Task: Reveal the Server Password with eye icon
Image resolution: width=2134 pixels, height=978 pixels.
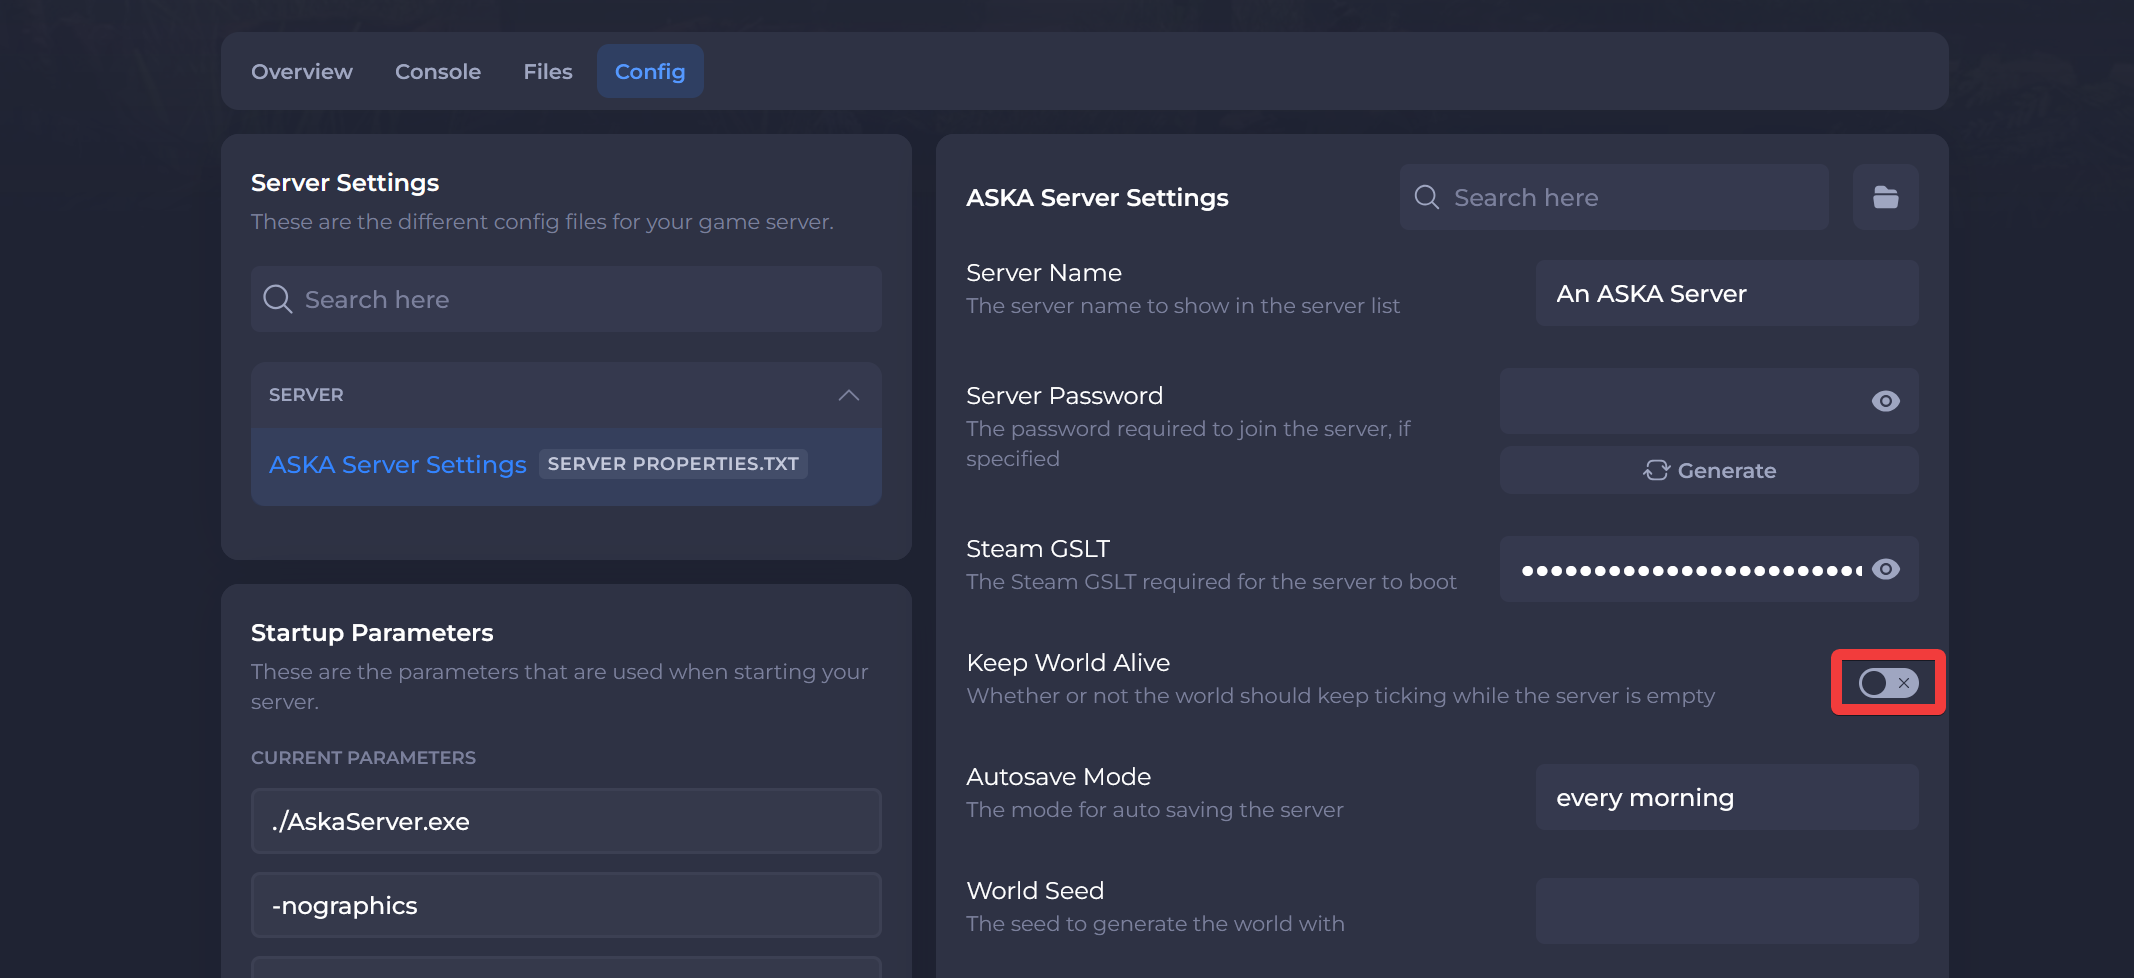Action: (x=1885, y=401)
